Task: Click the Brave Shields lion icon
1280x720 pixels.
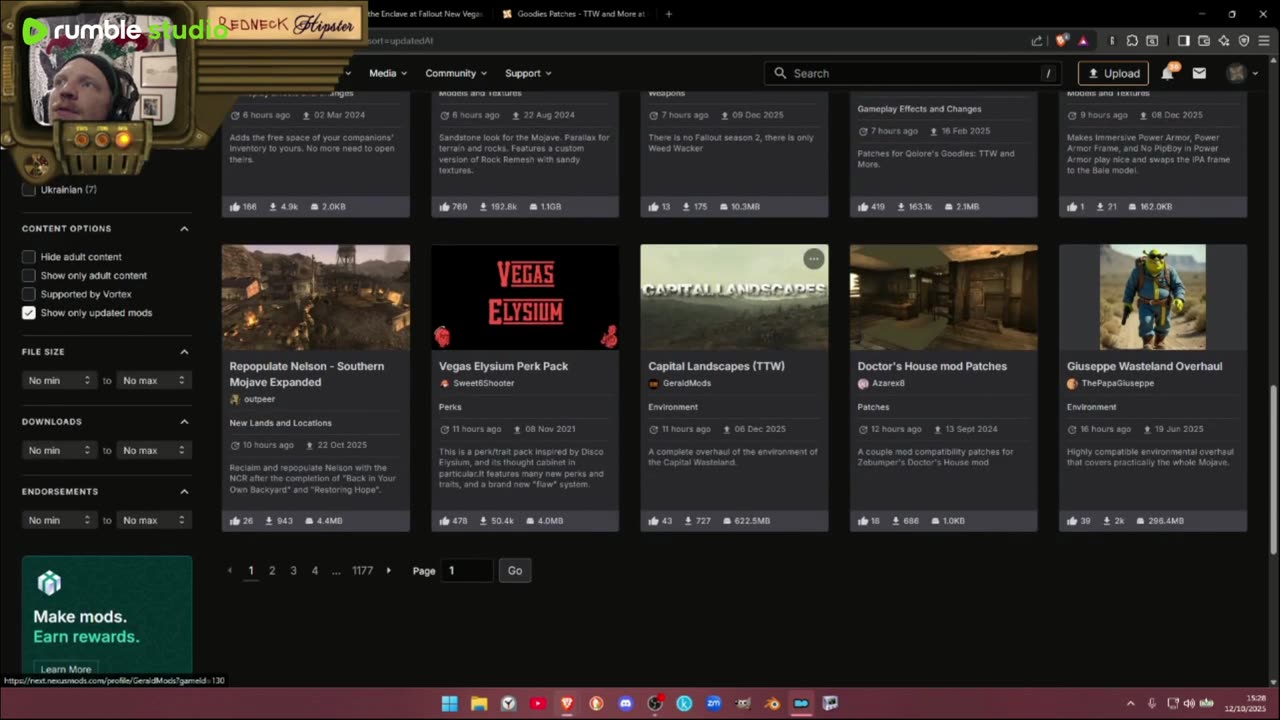Action: coord(1062,41)
